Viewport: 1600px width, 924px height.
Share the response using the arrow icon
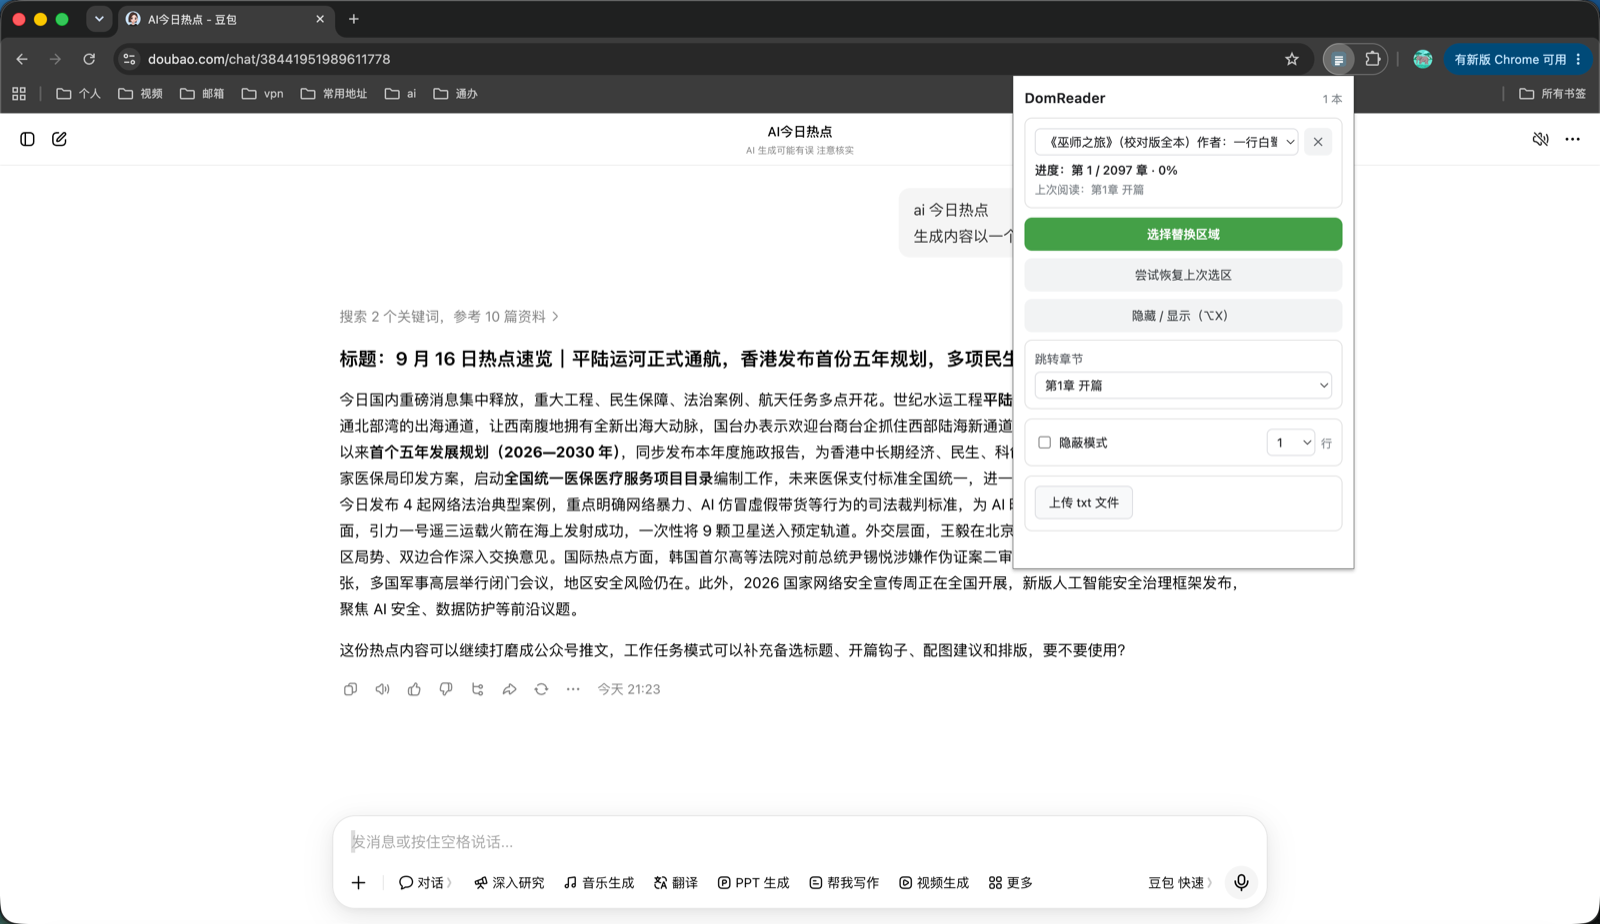[x=509, y=689]
